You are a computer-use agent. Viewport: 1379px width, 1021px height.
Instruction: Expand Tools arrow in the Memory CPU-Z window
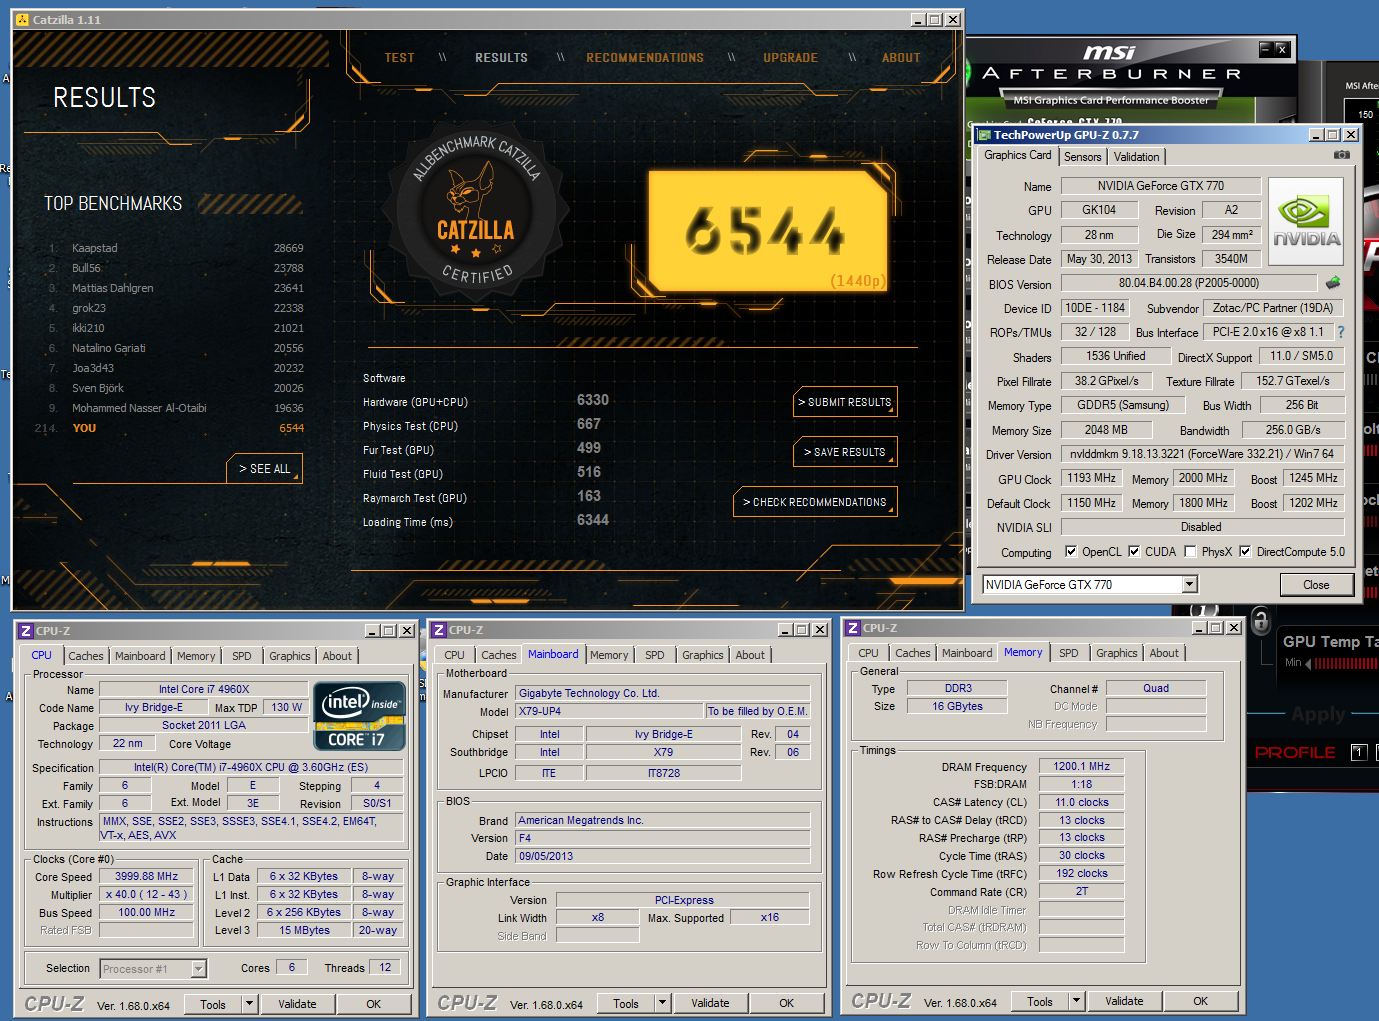[1076, 1001]
